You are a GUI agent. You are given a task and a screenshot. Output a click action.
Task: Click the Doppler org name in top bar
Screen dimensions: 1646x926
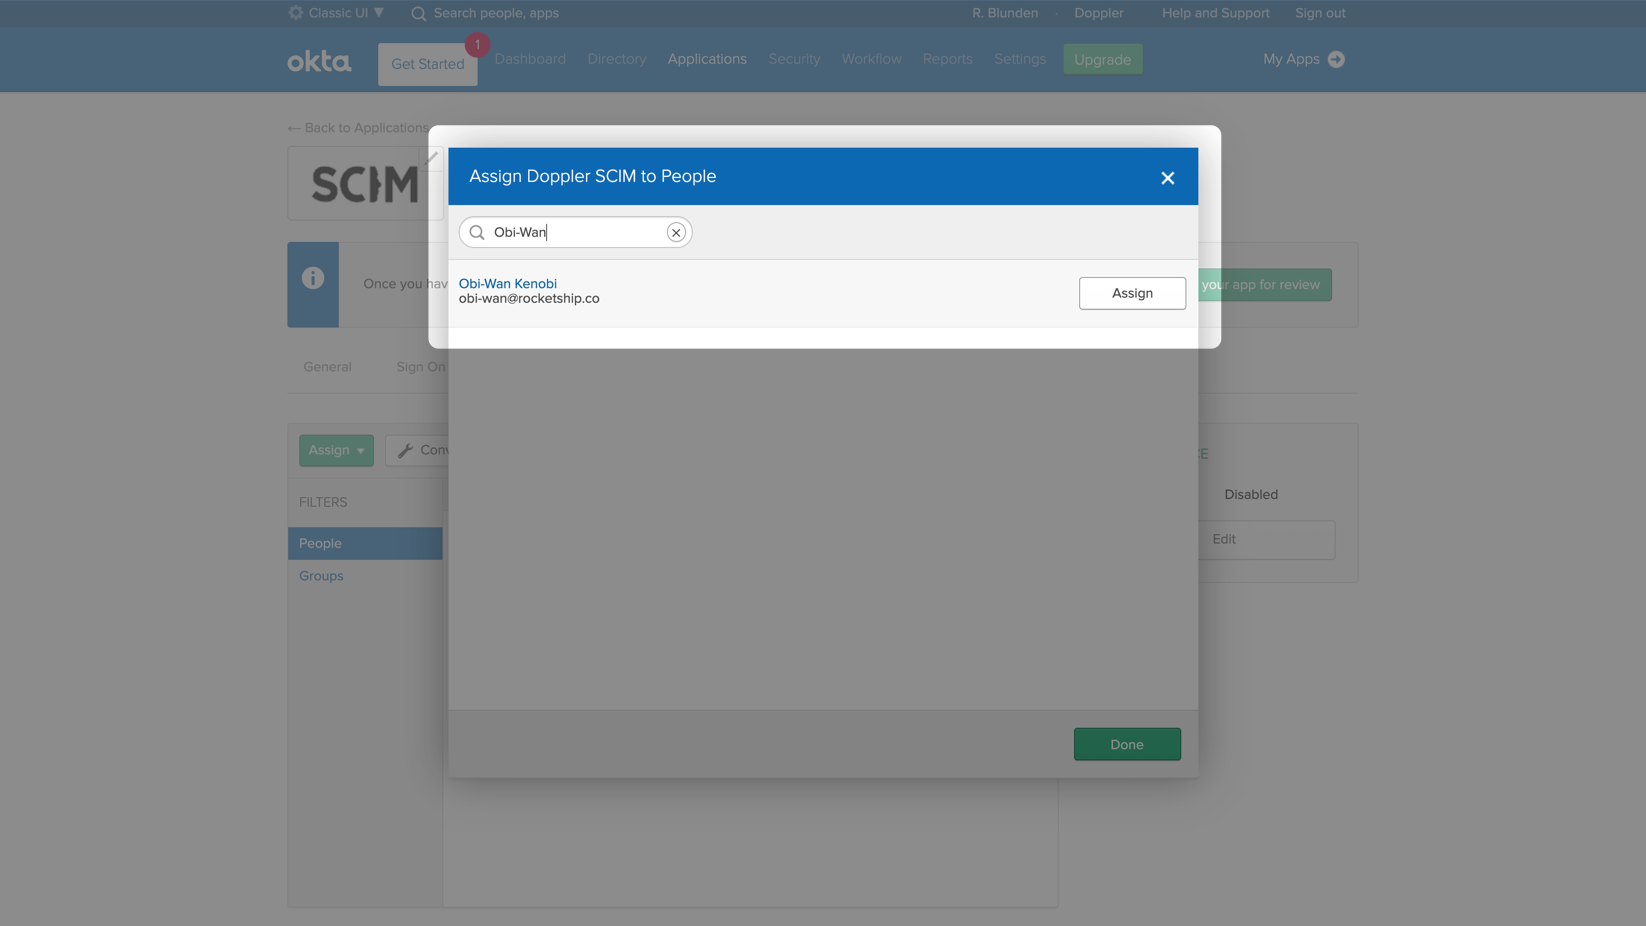coord(1099,13)
